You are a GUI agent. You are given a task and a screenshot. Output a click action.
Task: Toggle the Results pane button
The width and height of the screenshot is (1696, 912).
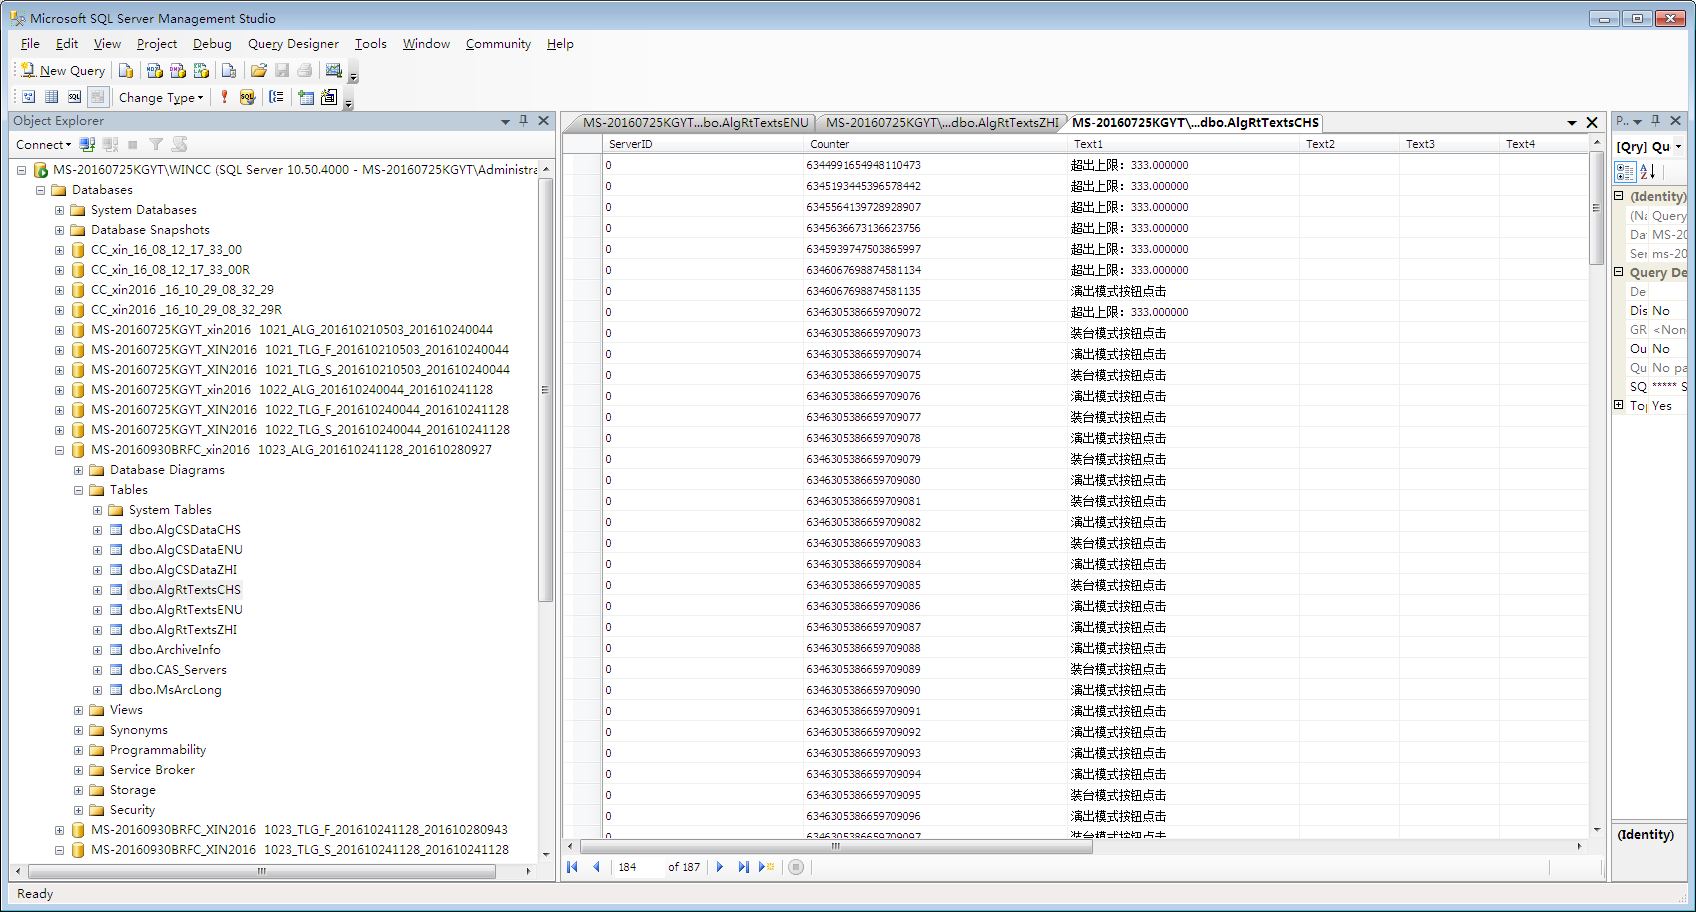point(97,97)
